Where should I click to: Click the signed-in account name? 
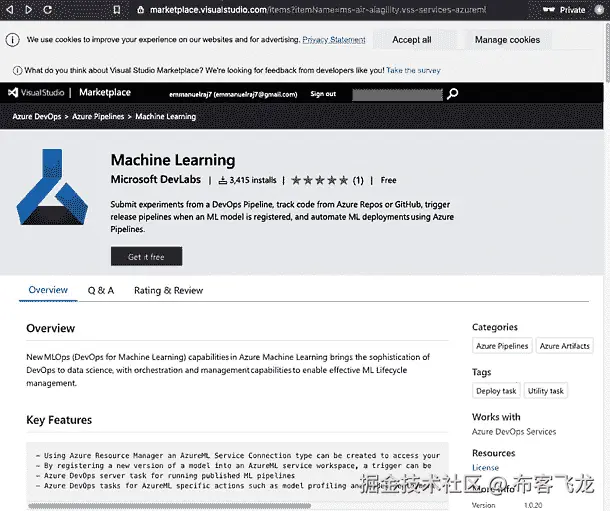233,94
